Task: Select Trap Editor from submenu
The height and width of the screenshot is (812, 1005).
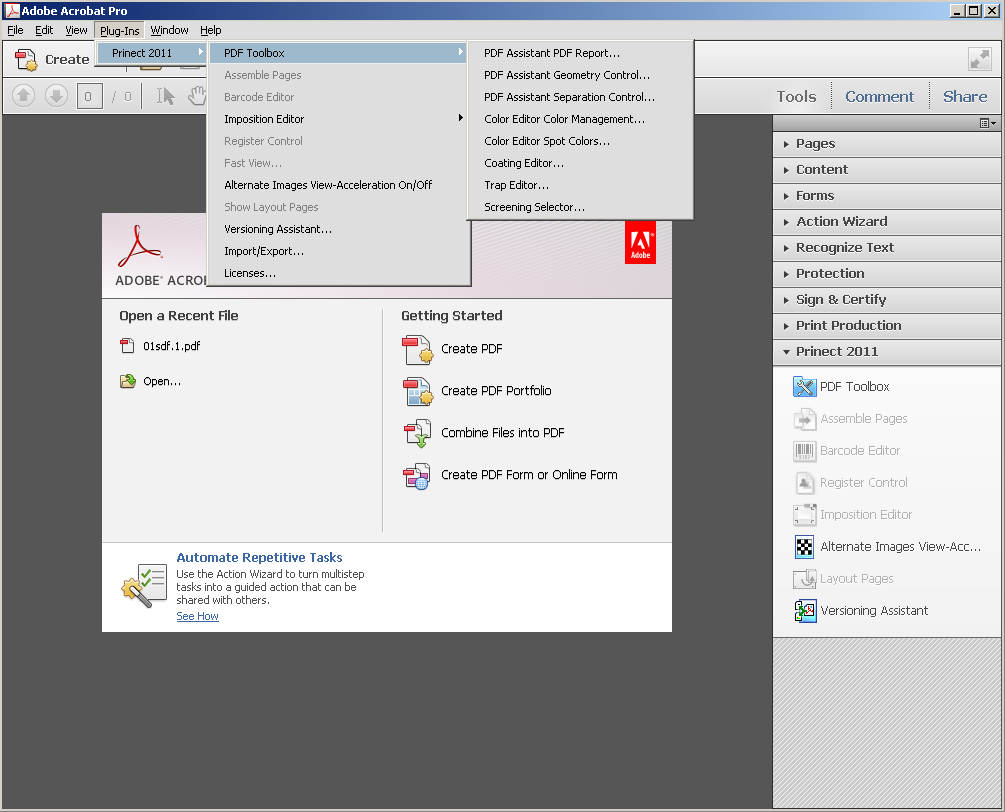Action: tap(581, 185)
